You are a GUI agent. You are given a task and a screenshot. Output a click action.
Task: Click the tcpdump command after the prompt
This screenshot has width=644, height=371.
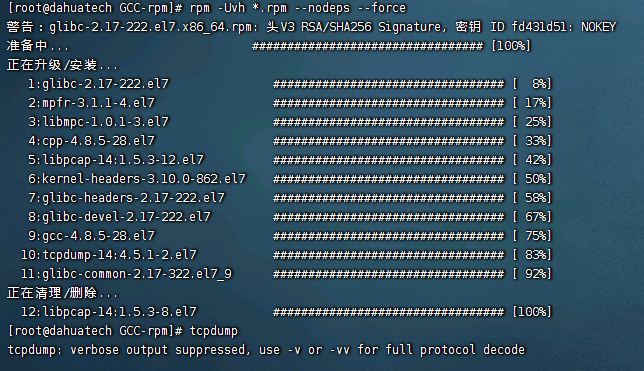click(214, 331)
